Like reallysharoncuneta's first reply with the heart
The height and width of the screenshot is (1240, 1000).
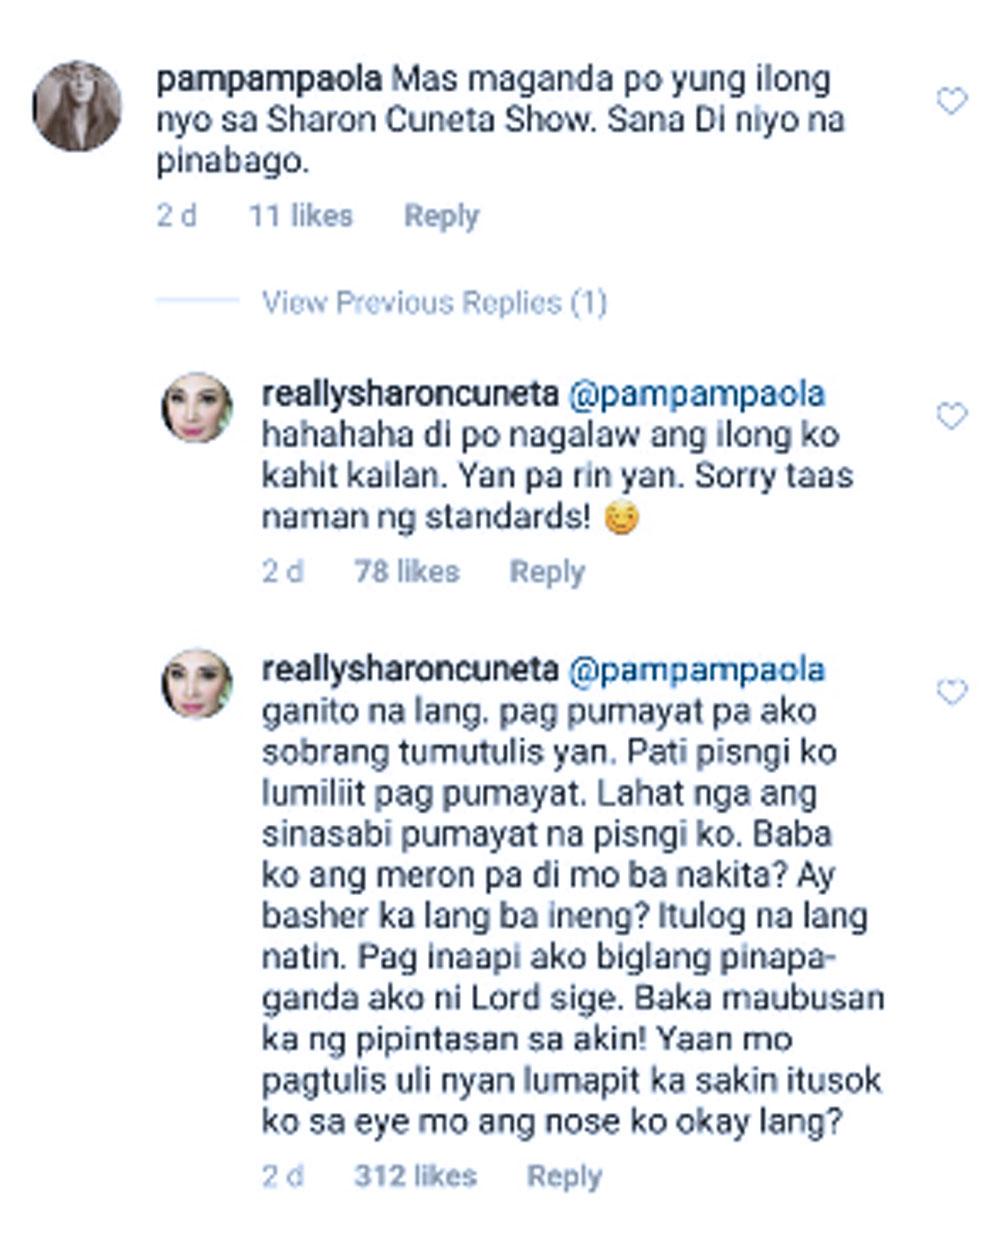pyautogui.click(x=951, y=416)
